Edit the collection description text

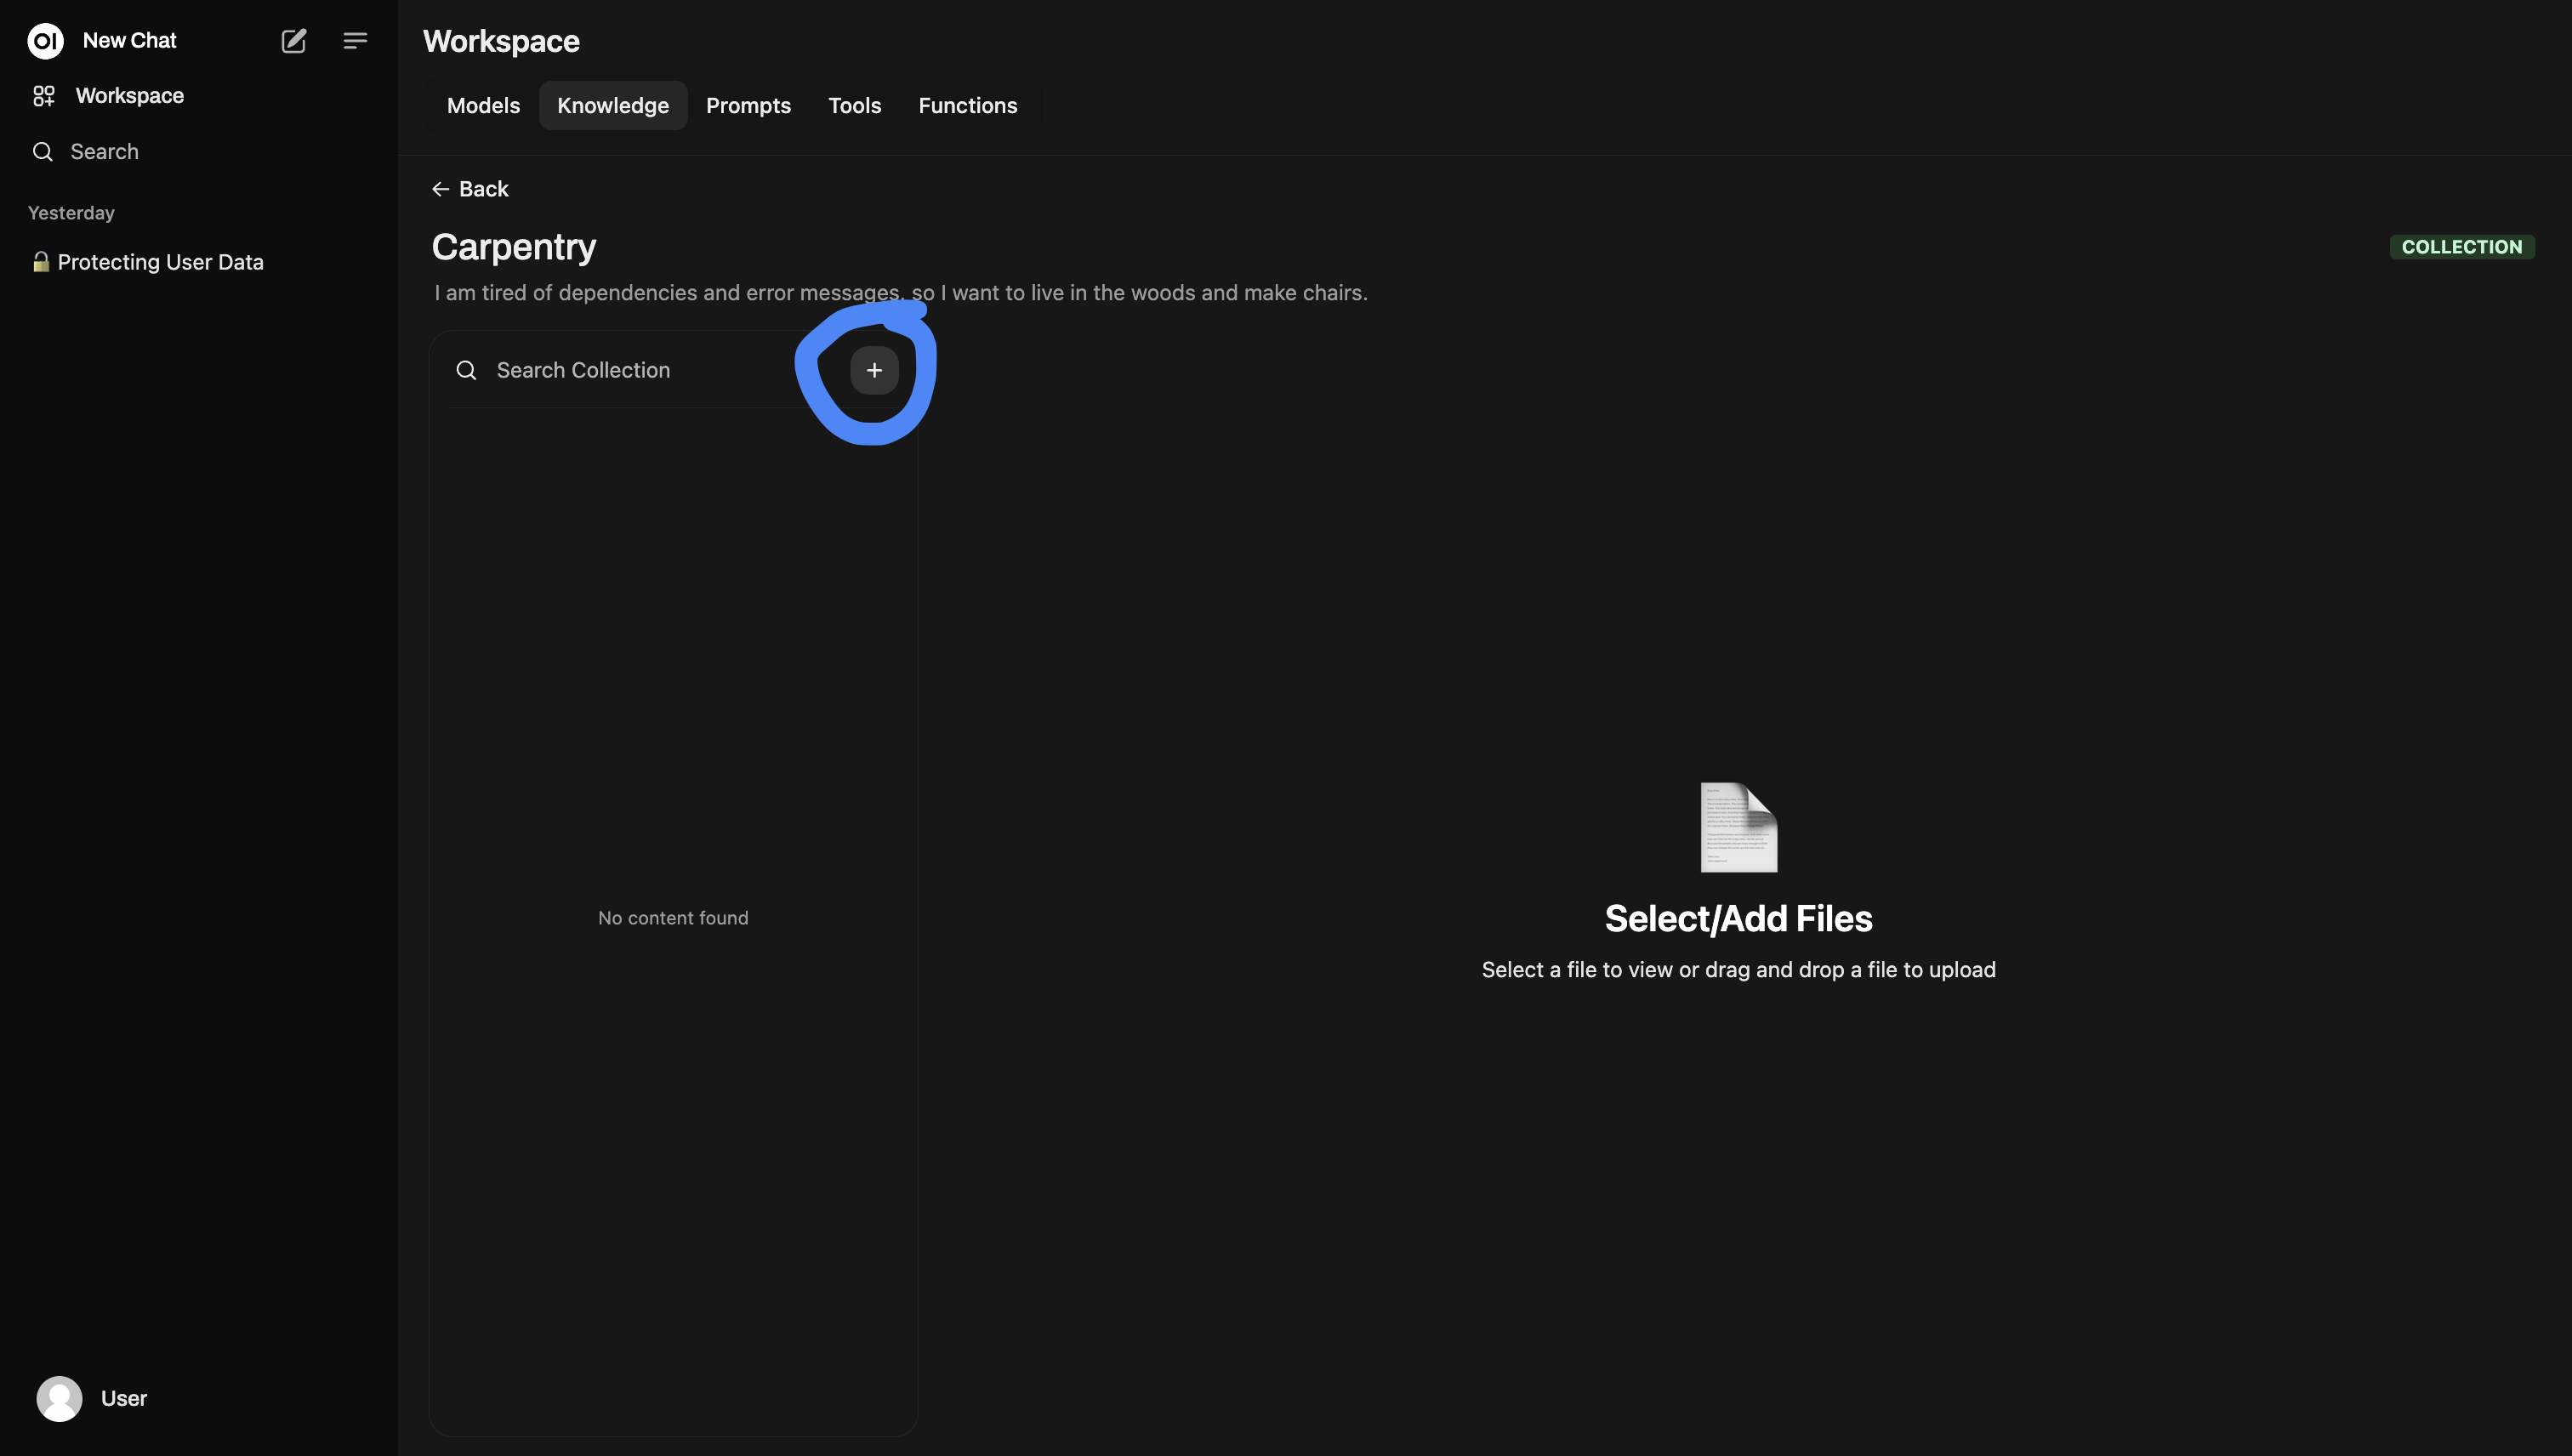(900, 293)
